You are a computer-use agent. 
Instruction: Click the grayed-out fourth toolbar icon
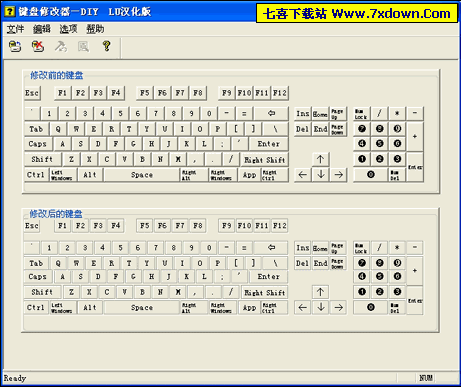click(83, 46)
